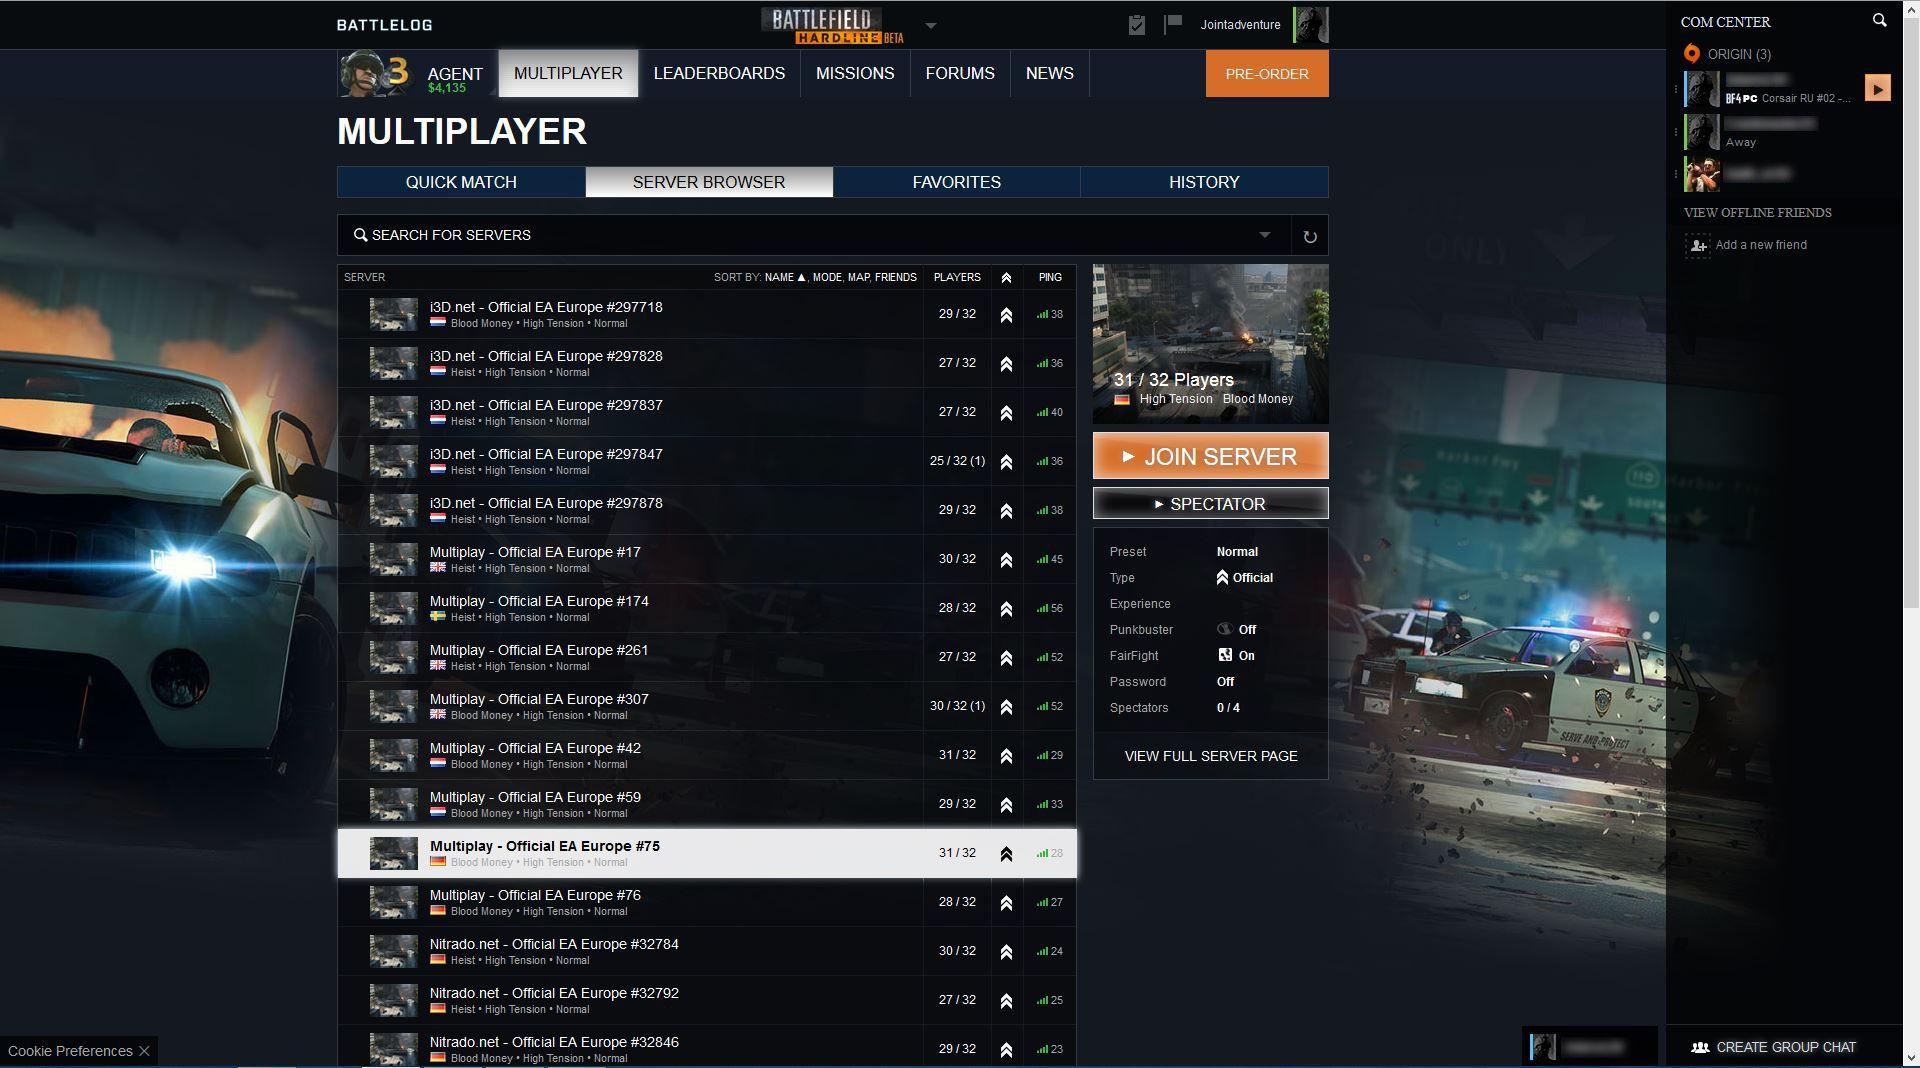
Task: Select server Nitrado.net Official EA Europe #32846
Action: [x=707, y=1047]
